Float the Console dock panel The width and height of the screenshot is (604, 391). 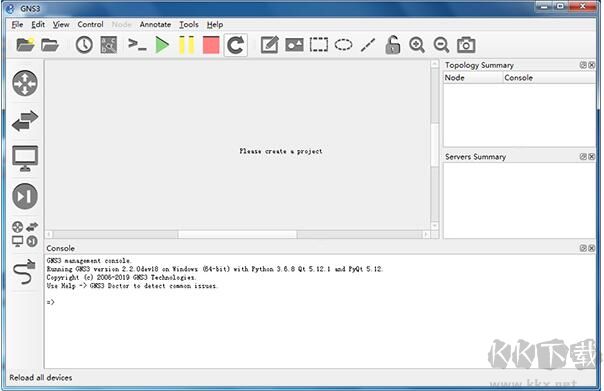point(583,248)
